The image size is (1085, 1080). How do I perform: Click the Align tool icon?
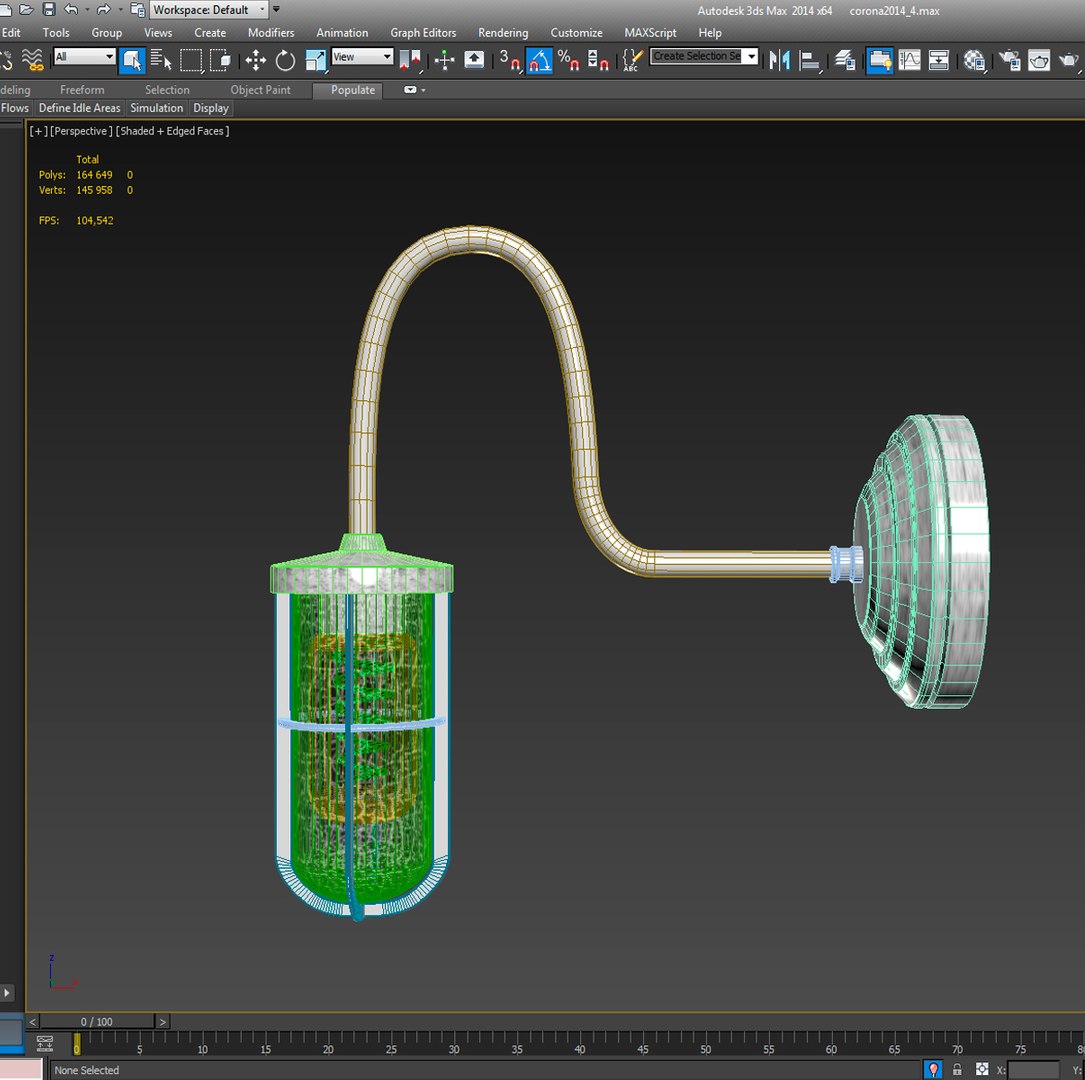coord(810,60)
